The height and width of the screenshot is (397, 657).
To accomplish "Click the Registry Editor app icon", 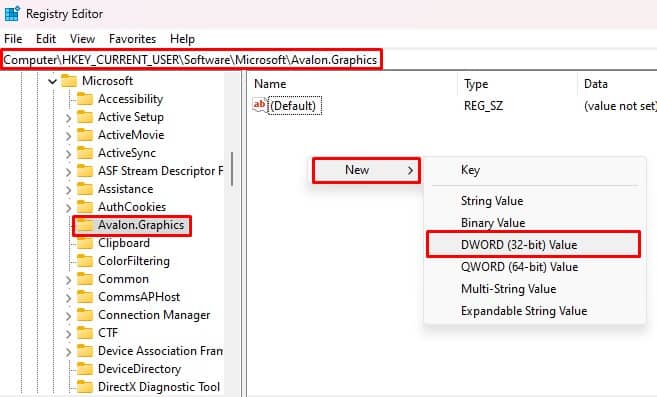I will point(12,13).
